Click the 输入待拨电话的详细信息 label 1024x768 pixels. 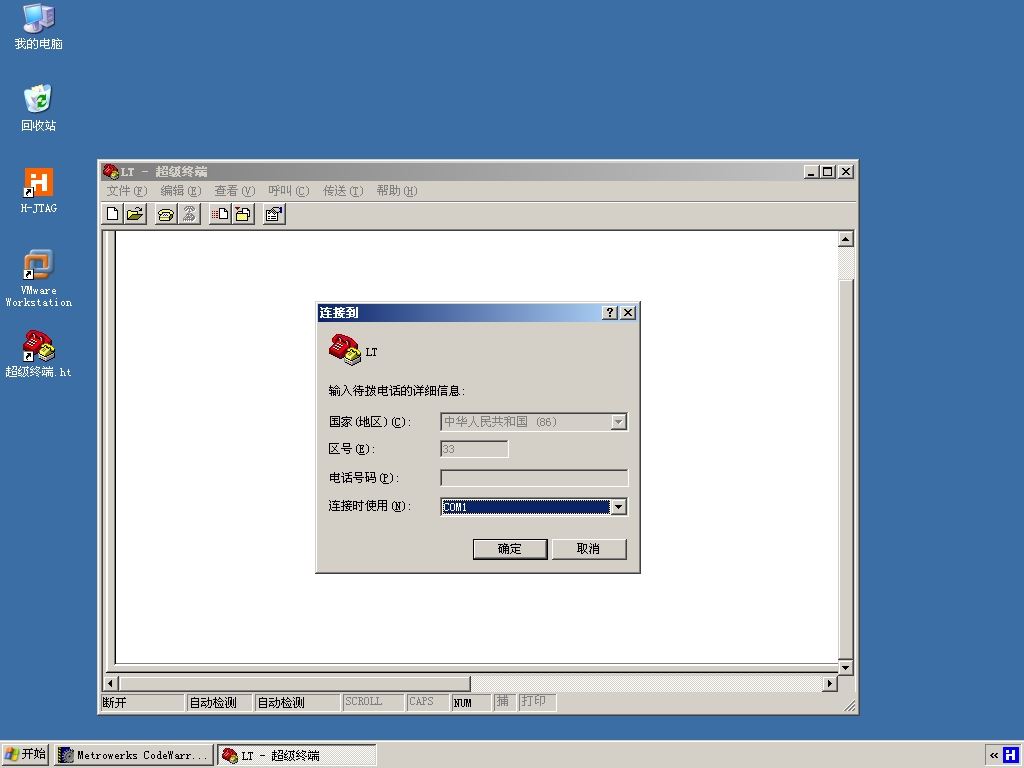click(x=396, y=391)
